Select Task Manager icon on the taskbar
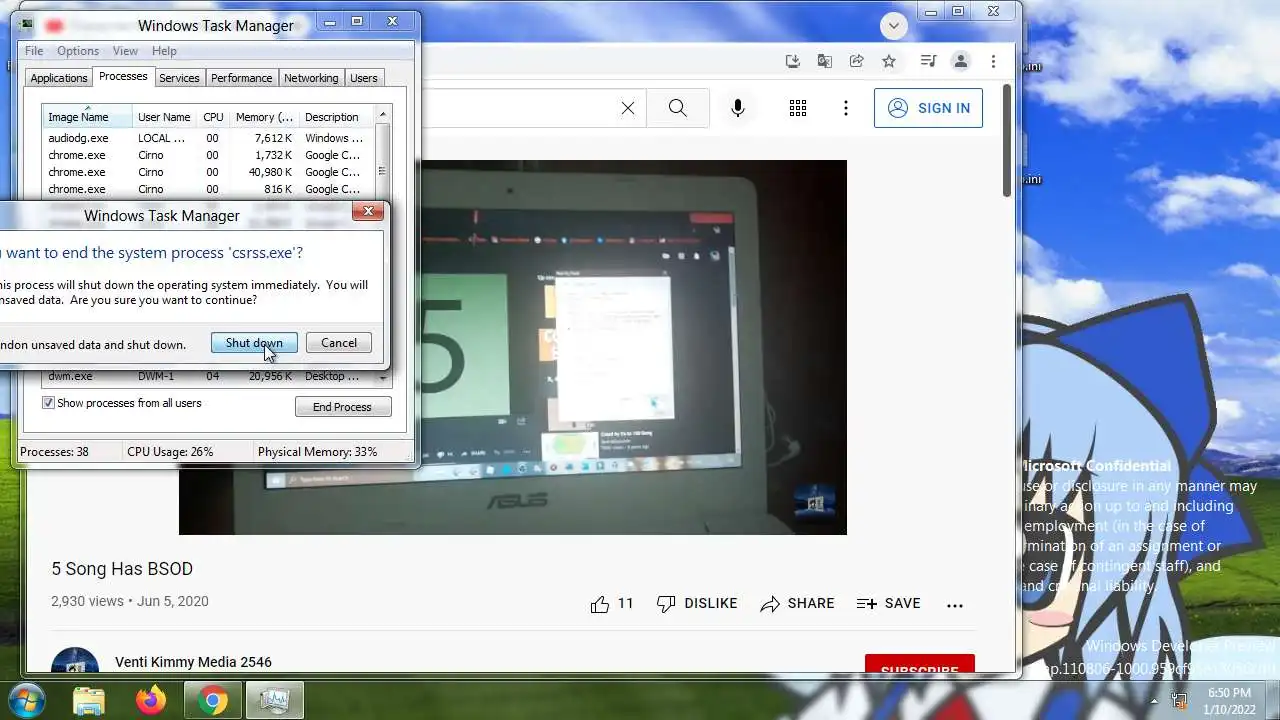1280x720 pixels. 274,700
